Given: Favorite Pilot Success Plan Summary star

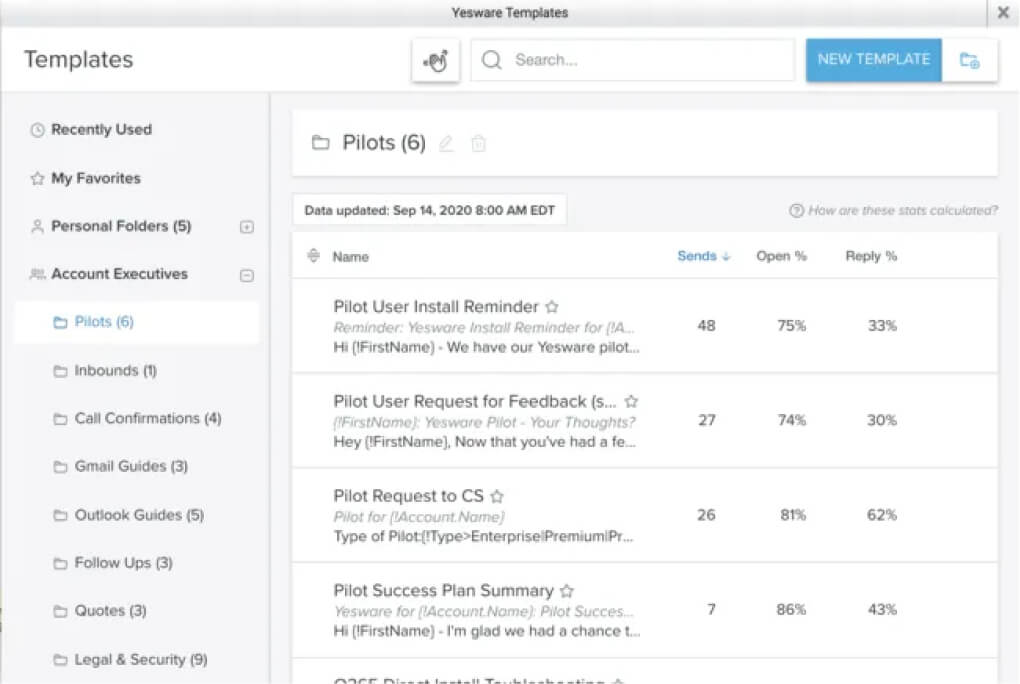Looking at the screenshot, I should [x=567, y=590].
